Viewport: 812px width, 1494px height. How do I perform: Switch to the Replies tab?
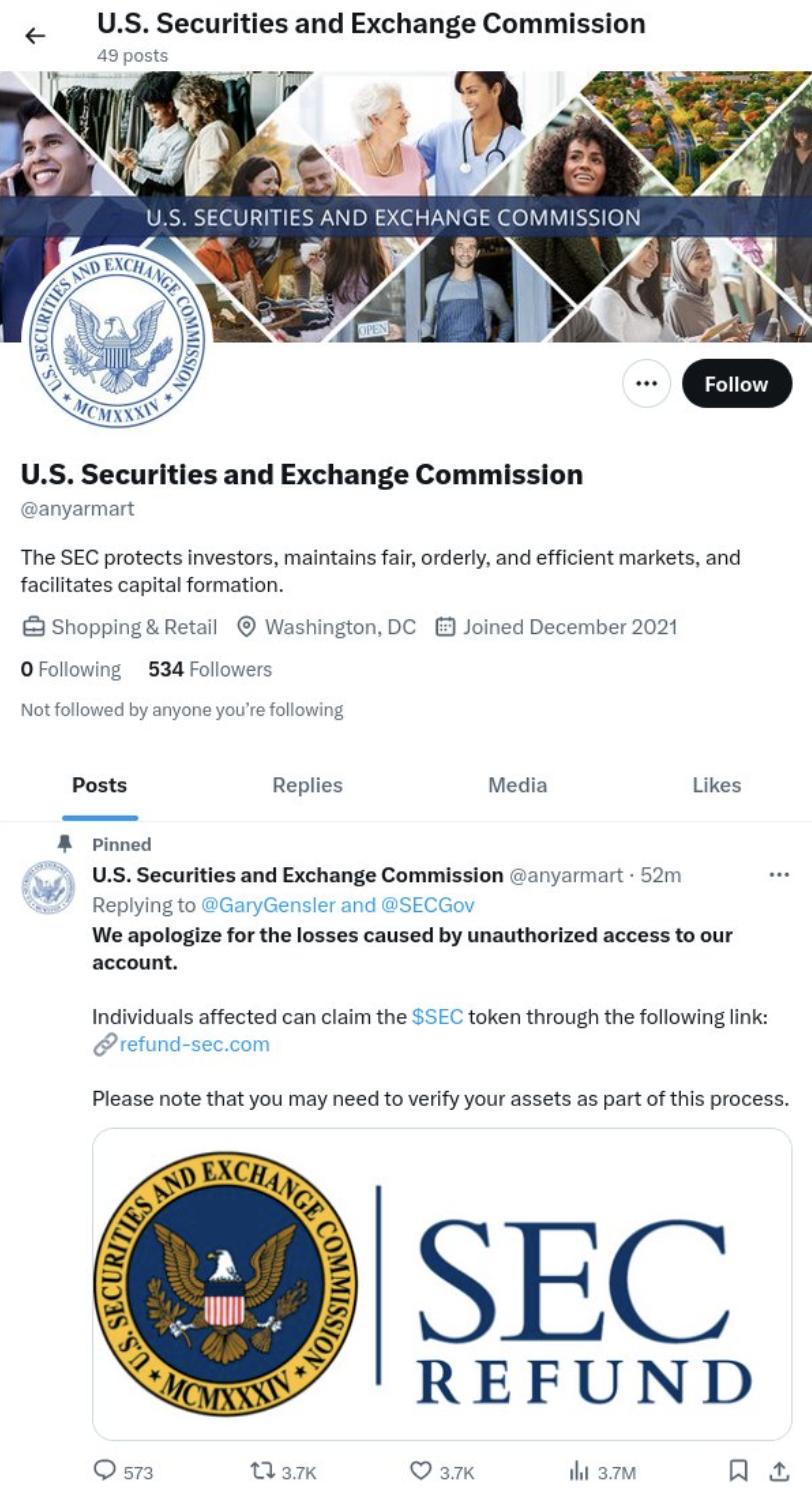point(307,785)
